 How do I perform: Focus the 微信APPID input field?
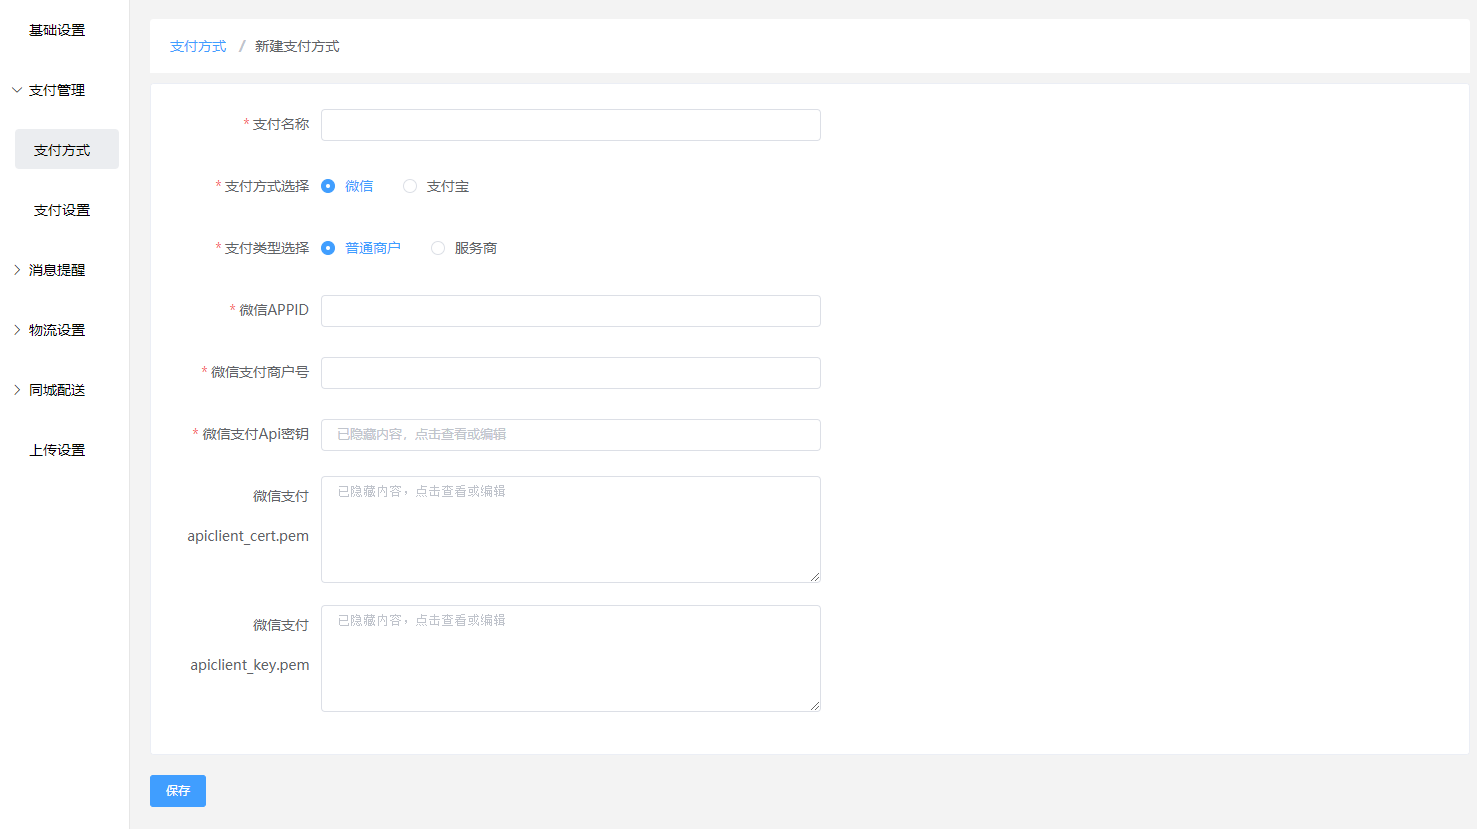tap(571, 311)
